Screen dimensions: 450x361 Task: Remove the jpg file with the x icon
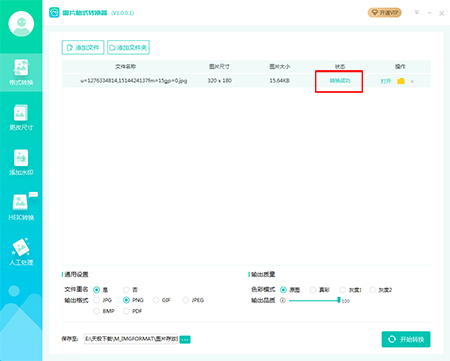click(412, 81)
